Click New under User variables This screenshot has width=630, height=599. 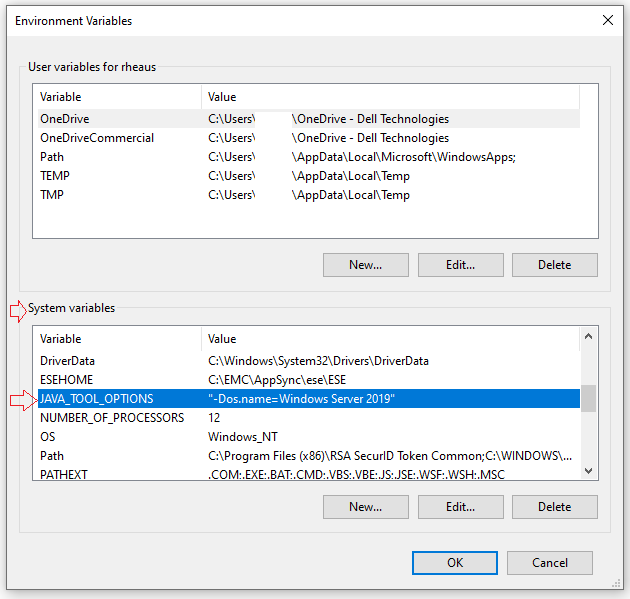point(366,265)
